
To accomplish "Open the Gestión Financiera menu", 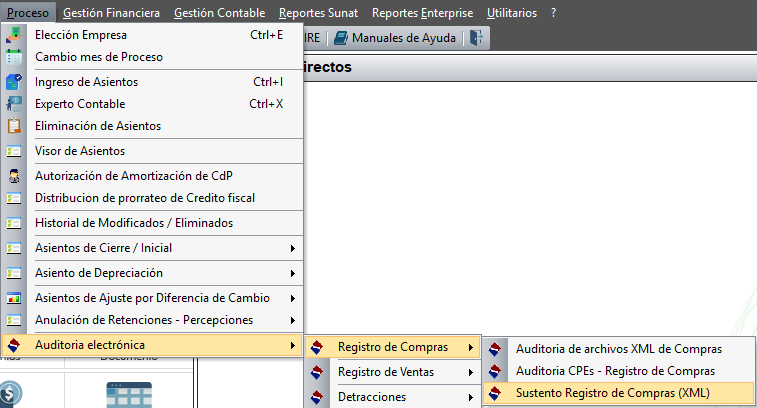I will coord(112,13).
